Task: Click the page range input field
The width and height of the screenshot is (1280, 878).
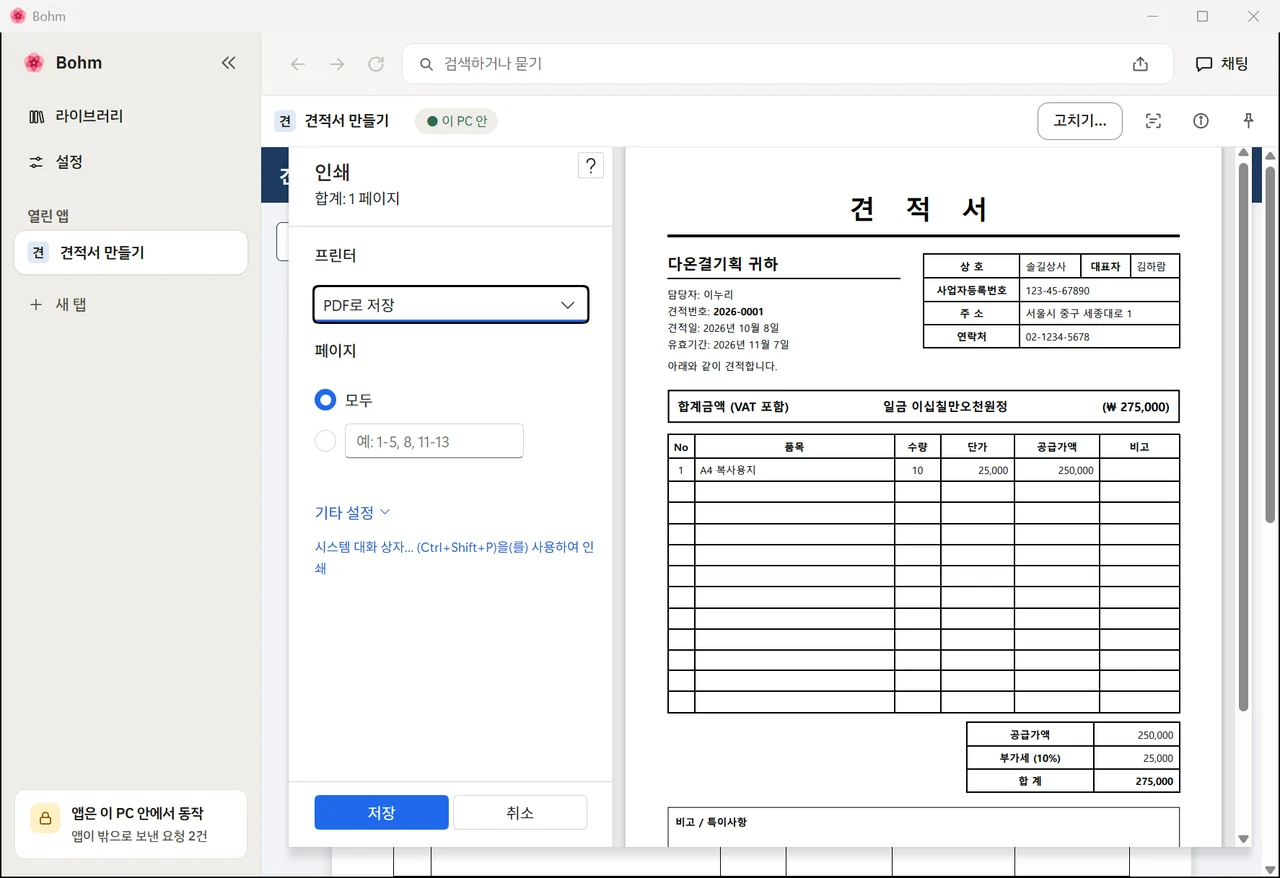Action: (x=434, y=441)
